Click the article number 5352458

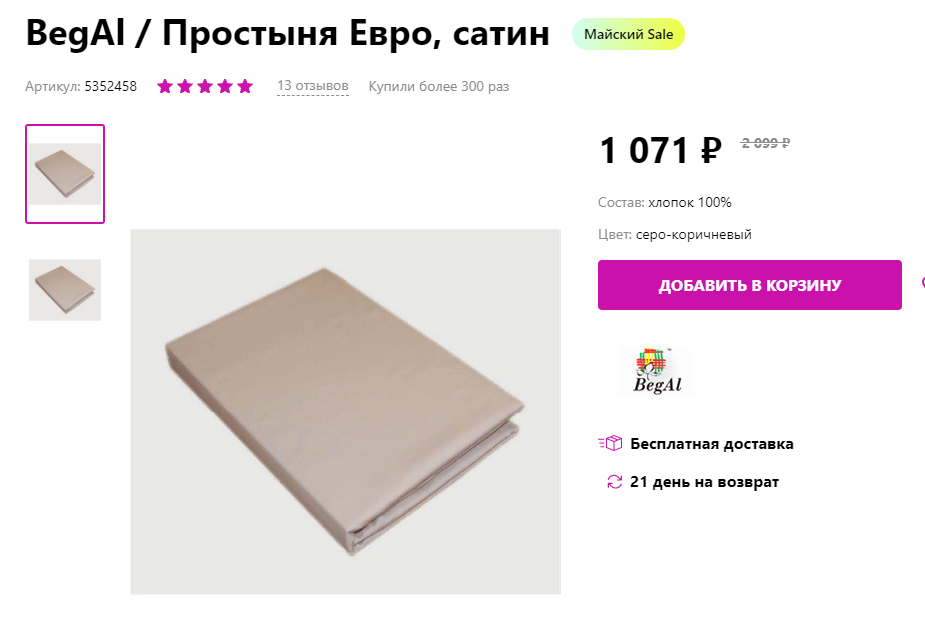pos(110,86)
